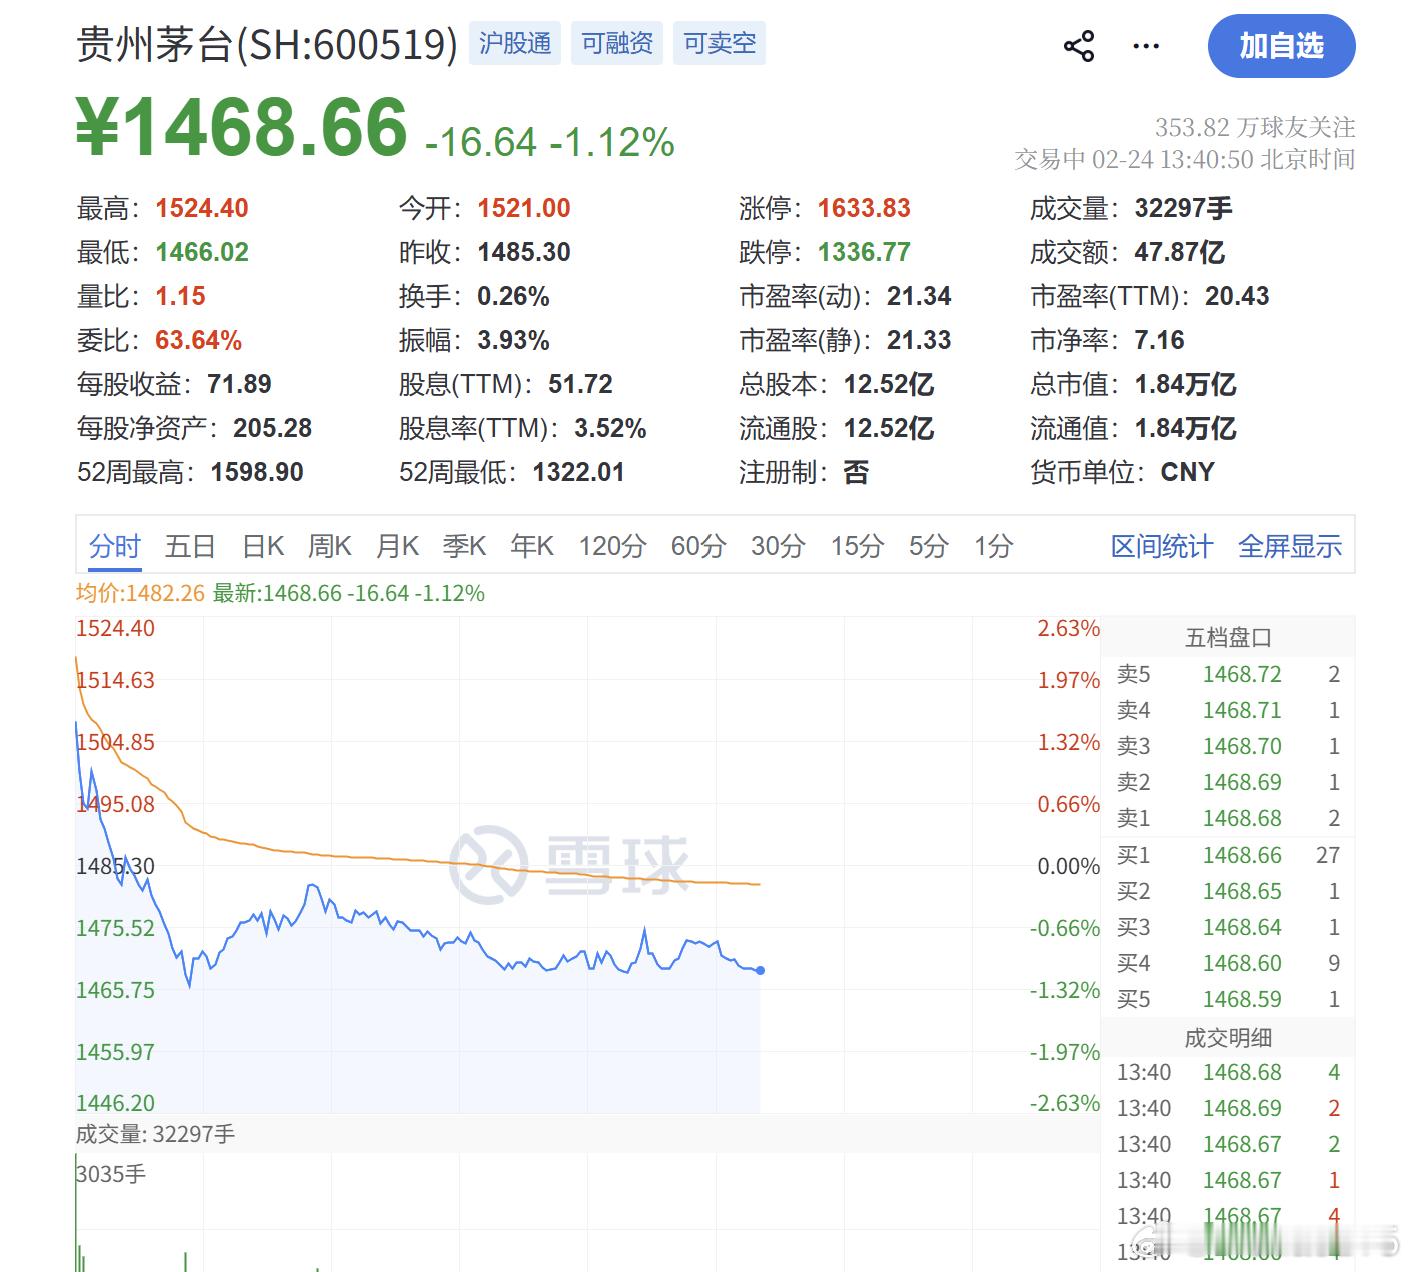1412x1272 pixels.
Task: Switch to the 日K candlestick tab
Action: (x=262, y=546)
